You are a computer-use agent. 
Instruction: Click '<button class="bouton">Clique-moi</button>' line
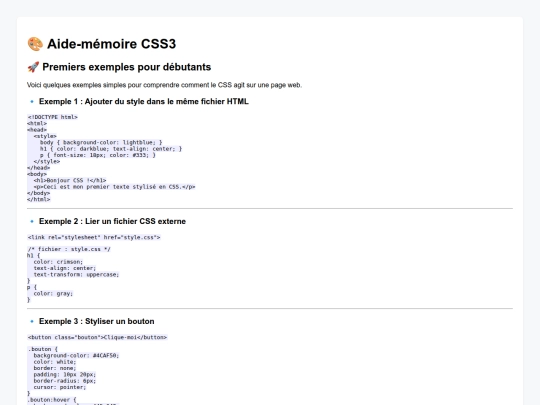click(97, 337)
